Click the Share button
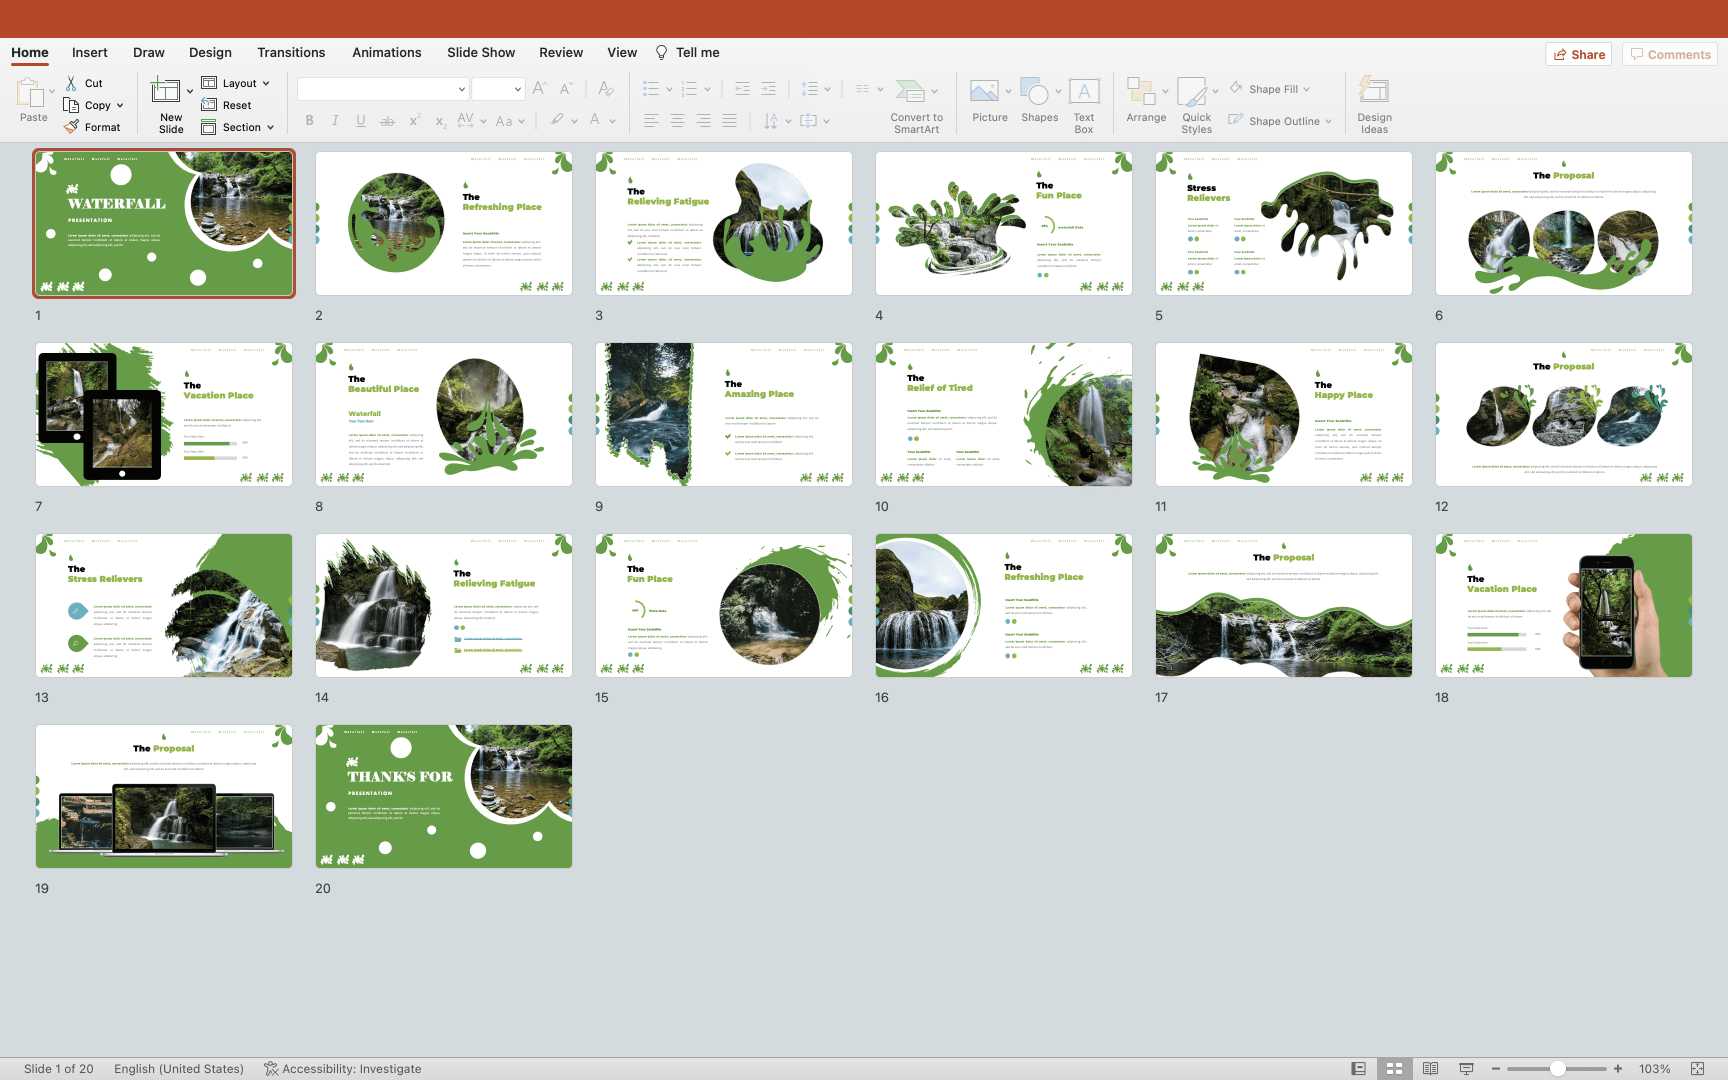 point(1580,55)
